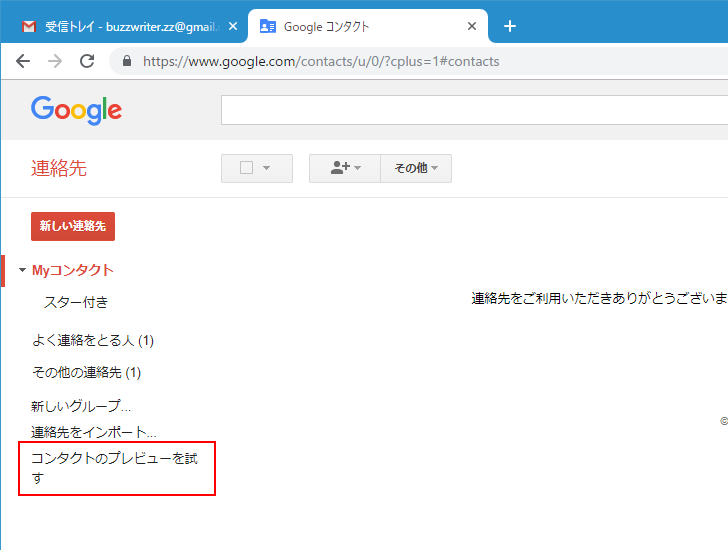Click 連絡先をインポート... link
Screen dimensions: 728x550
click(x=94, y=432)
